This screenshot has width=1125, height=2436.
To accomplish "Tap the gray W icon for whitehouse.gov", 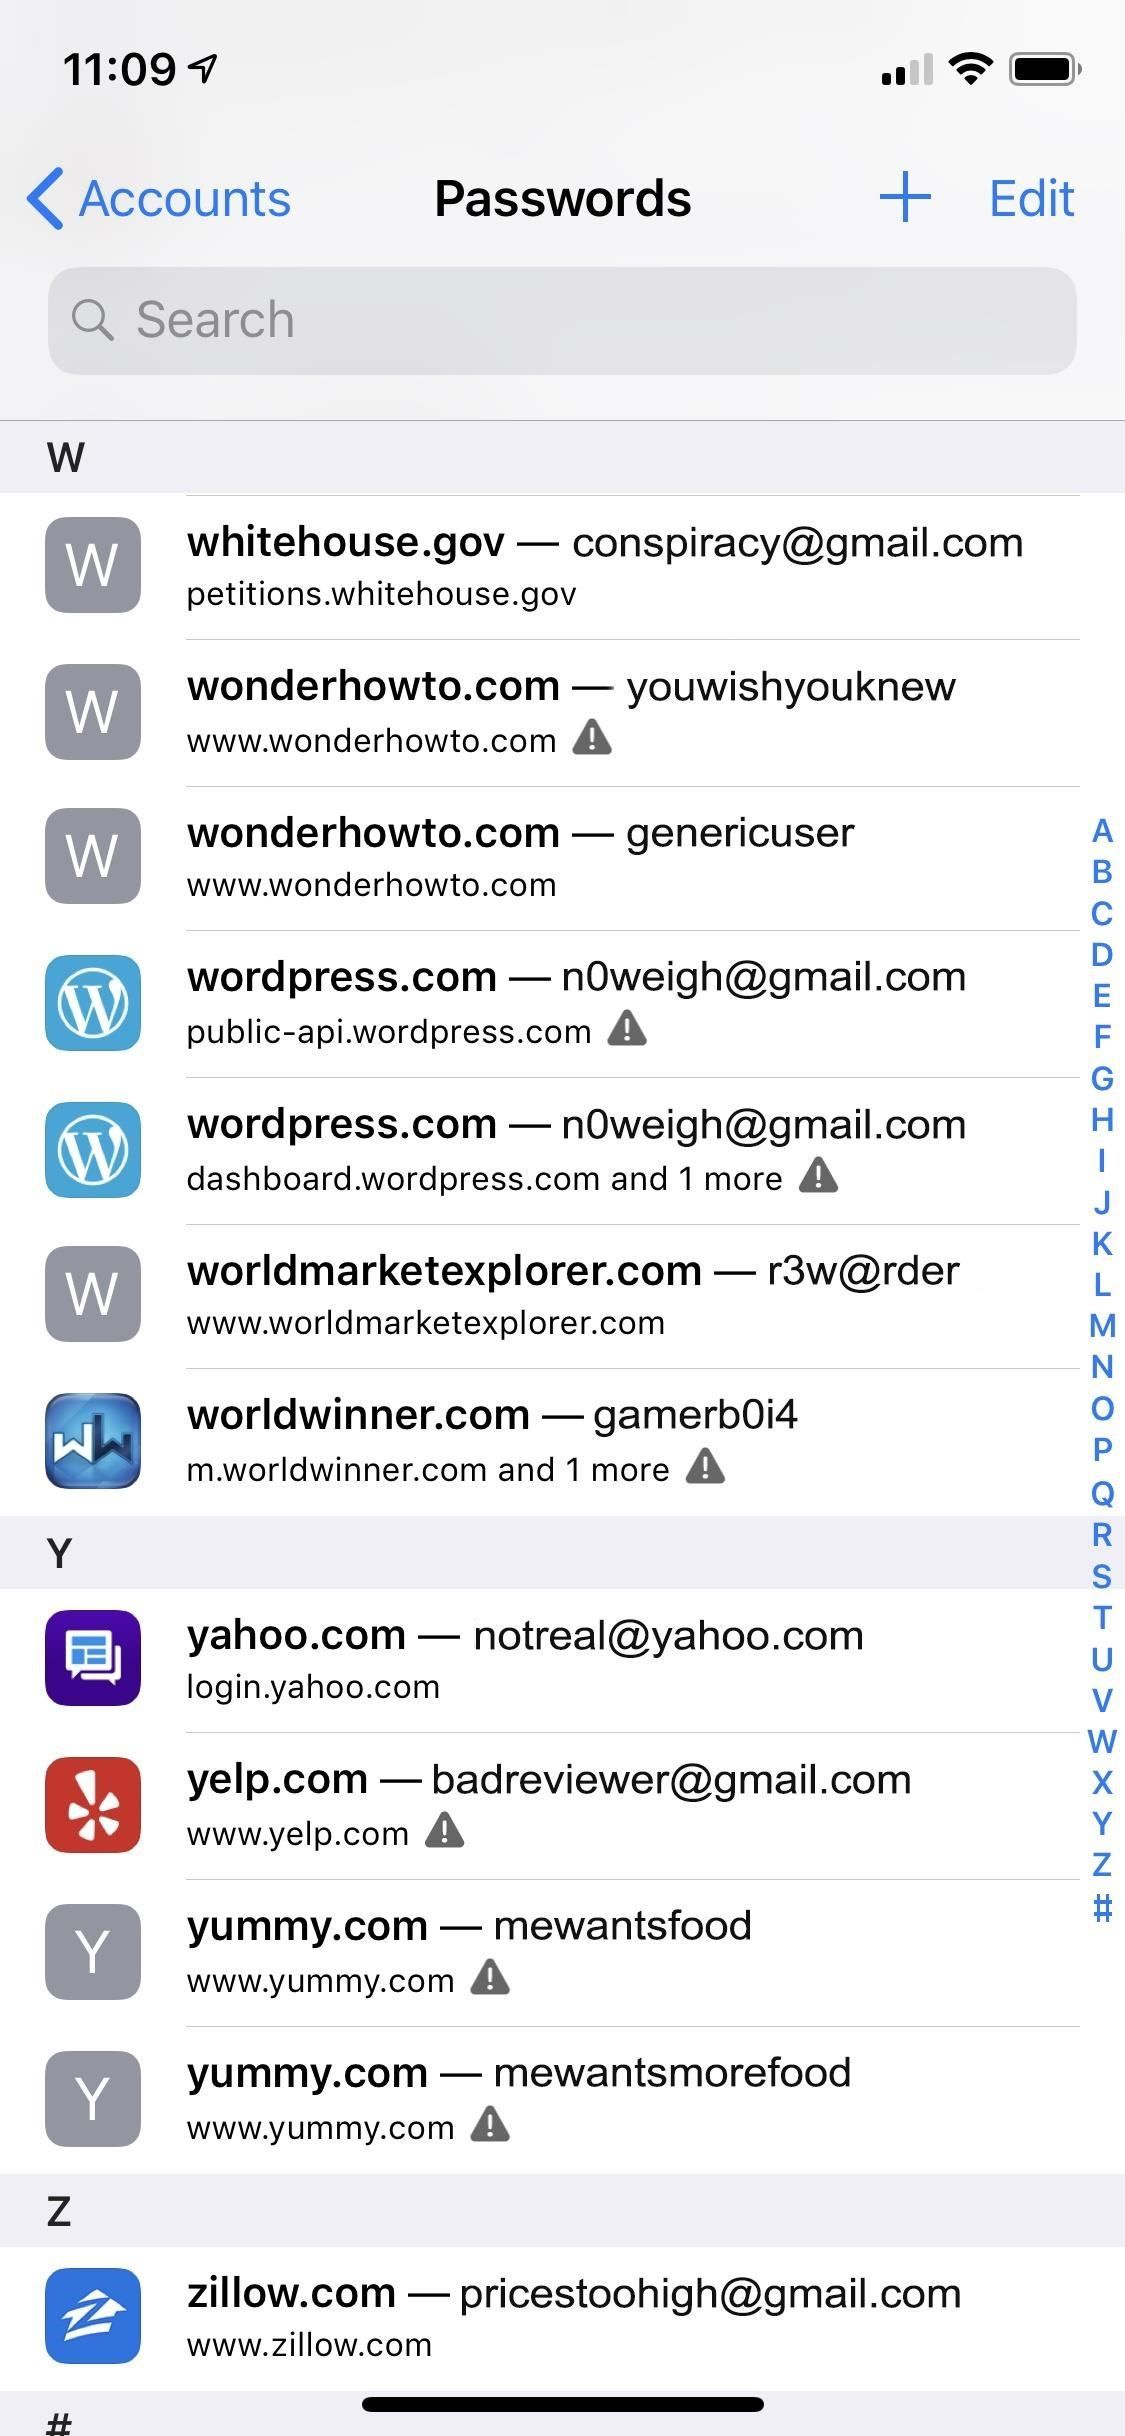I will pos(93,565).
